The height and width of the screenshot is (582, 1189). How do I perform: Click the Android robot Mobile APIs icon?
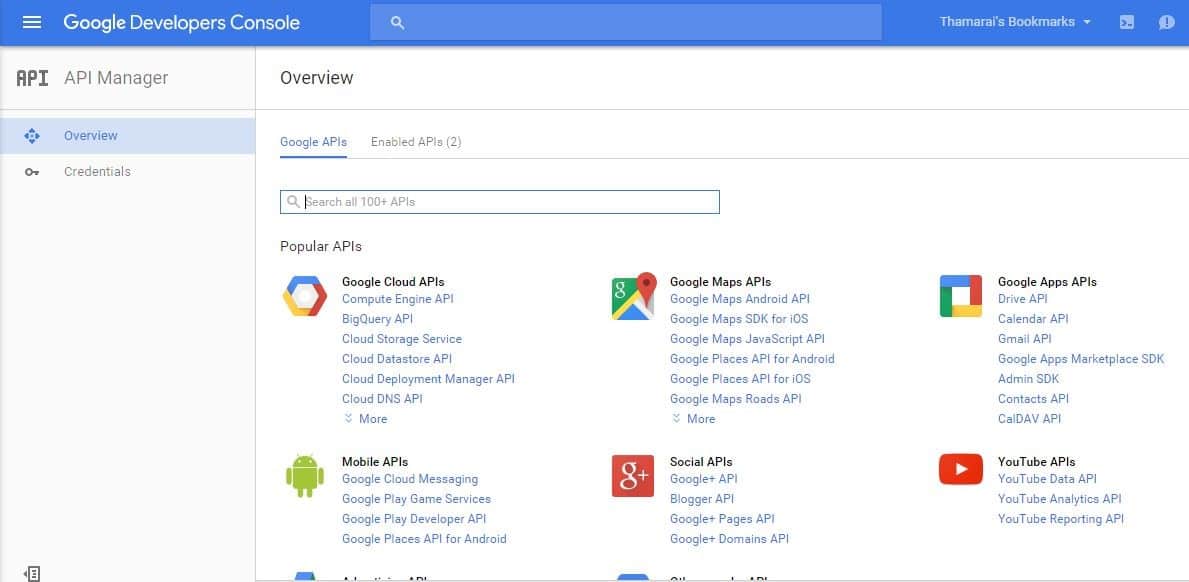[305, 476]
